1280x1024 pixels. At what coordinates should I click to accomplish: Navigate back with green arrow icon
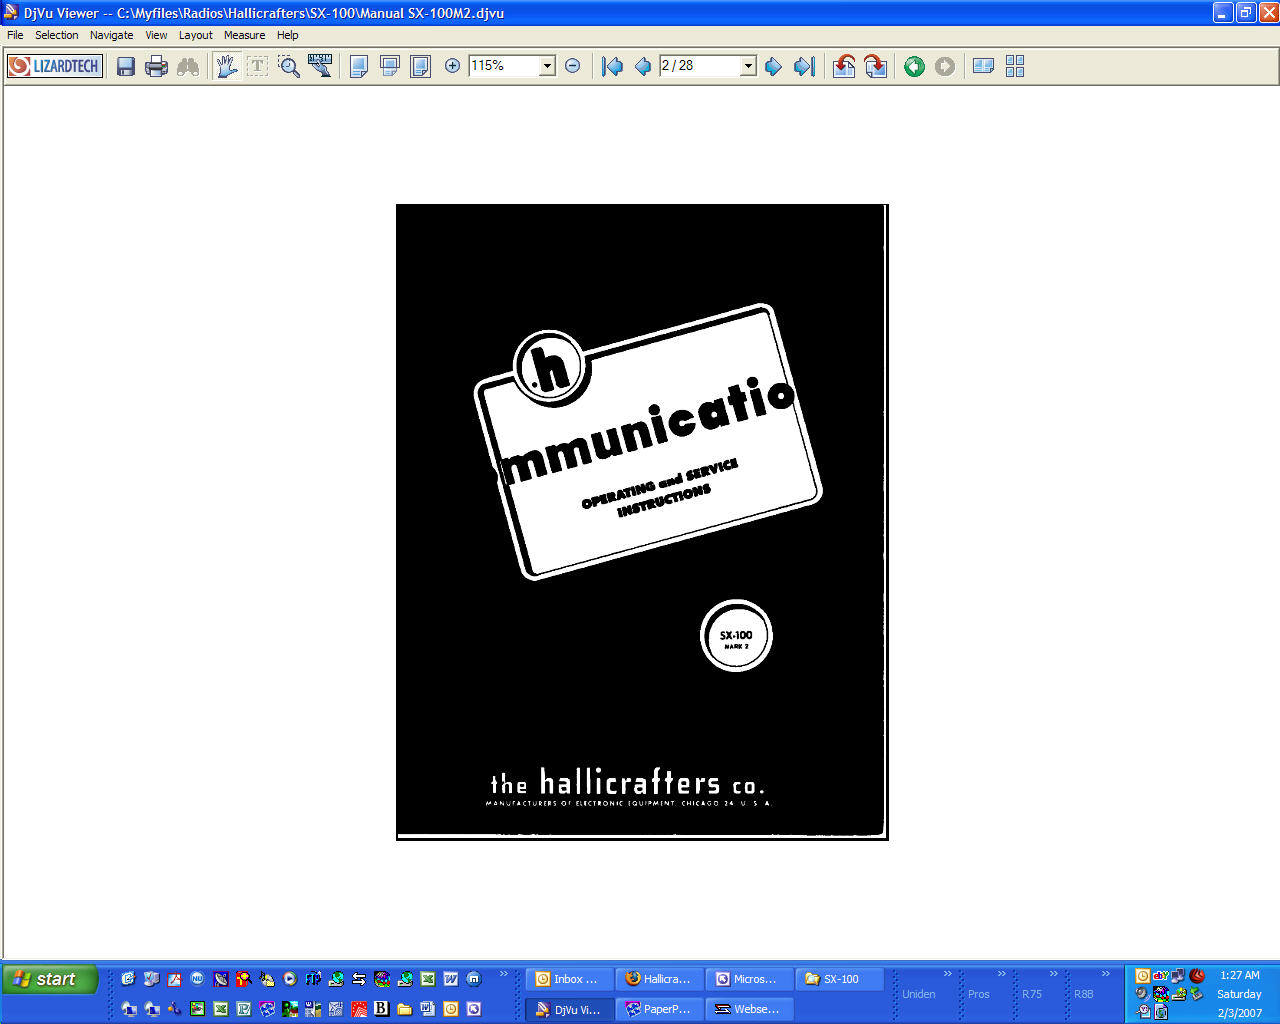(914, 66)
